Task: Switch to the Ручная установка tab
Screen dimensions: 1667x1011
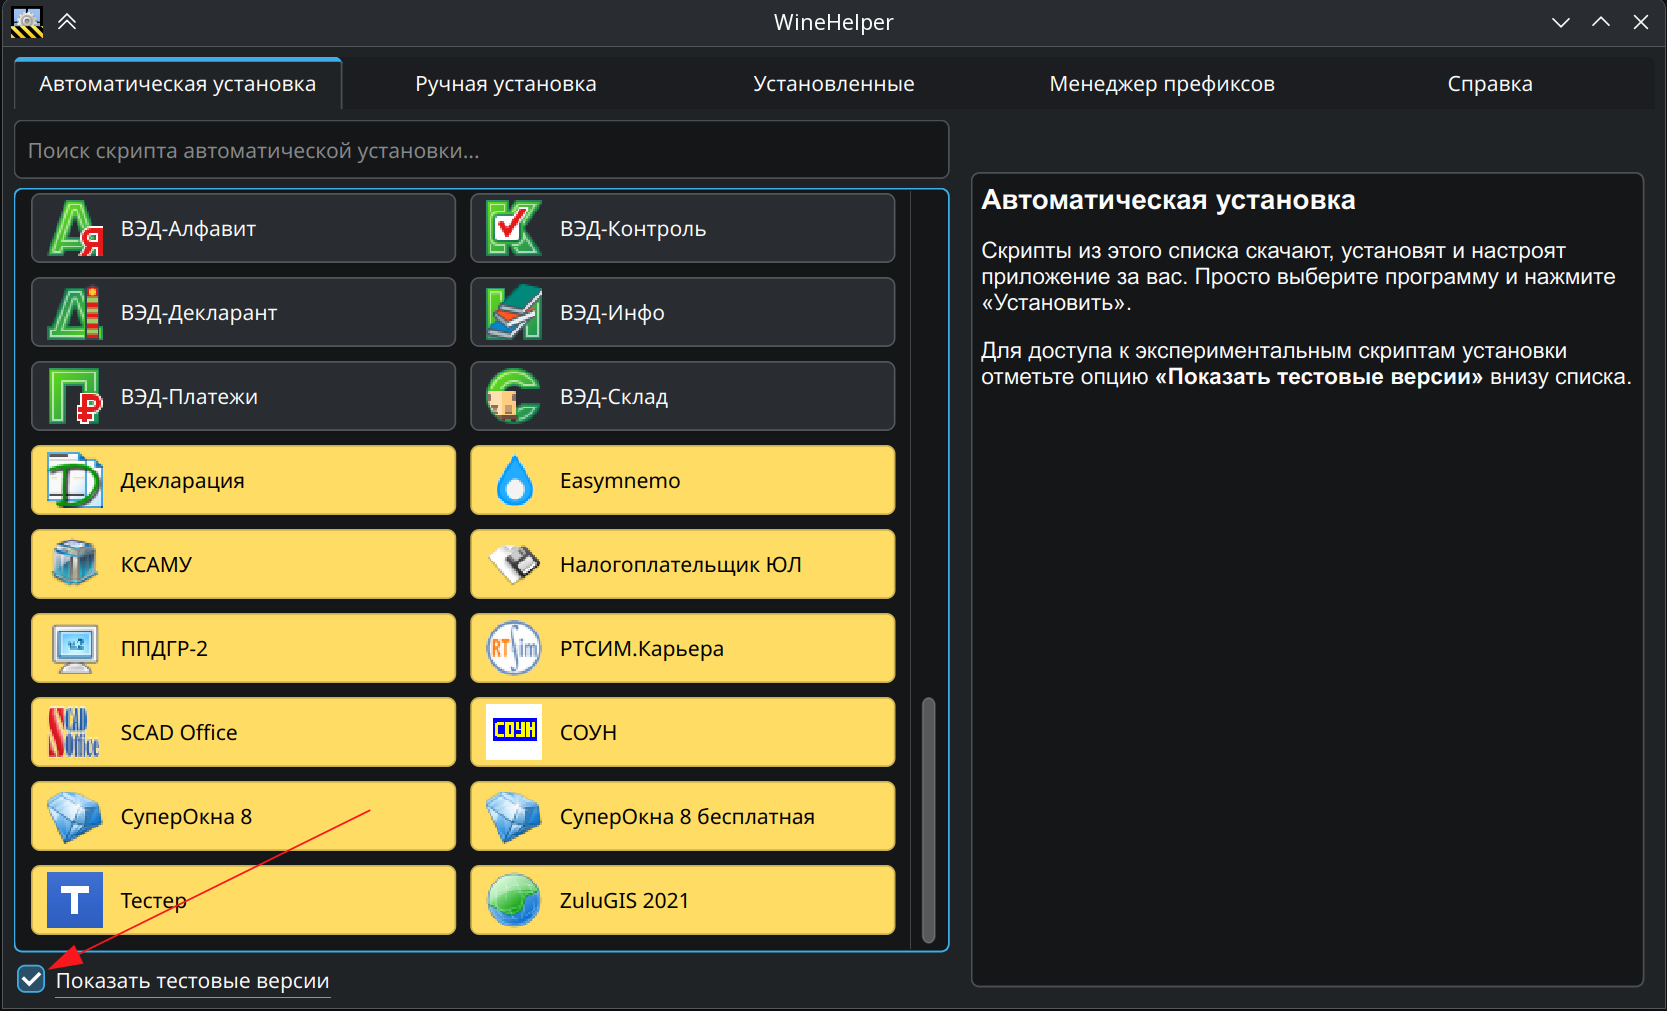Action: (505, 84)
